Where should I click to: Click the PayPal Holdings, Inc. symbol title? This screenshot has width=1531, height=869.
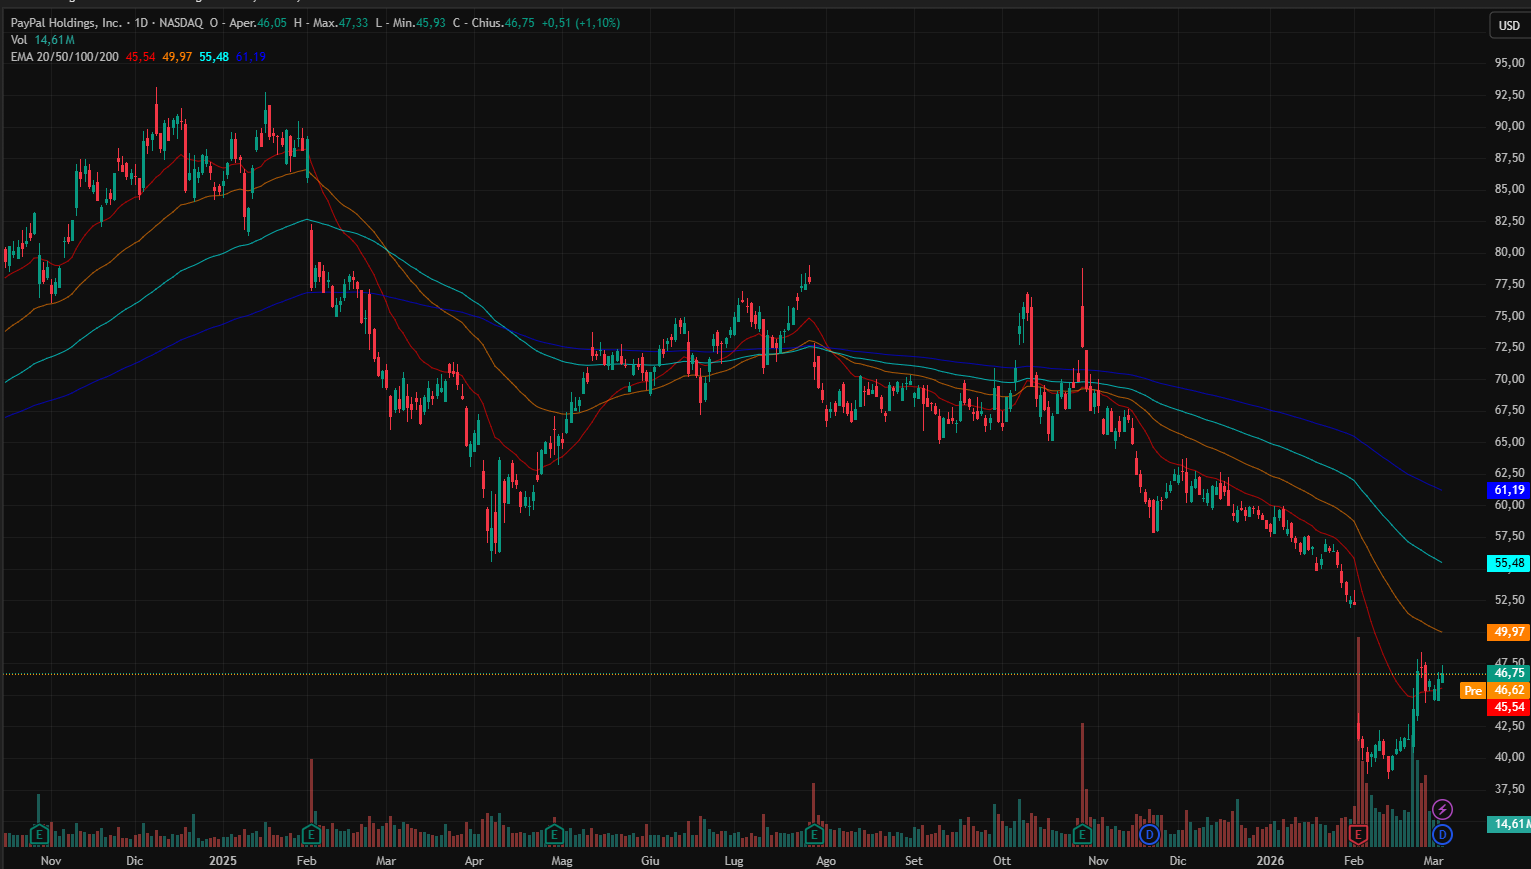[x=66, y=23]
